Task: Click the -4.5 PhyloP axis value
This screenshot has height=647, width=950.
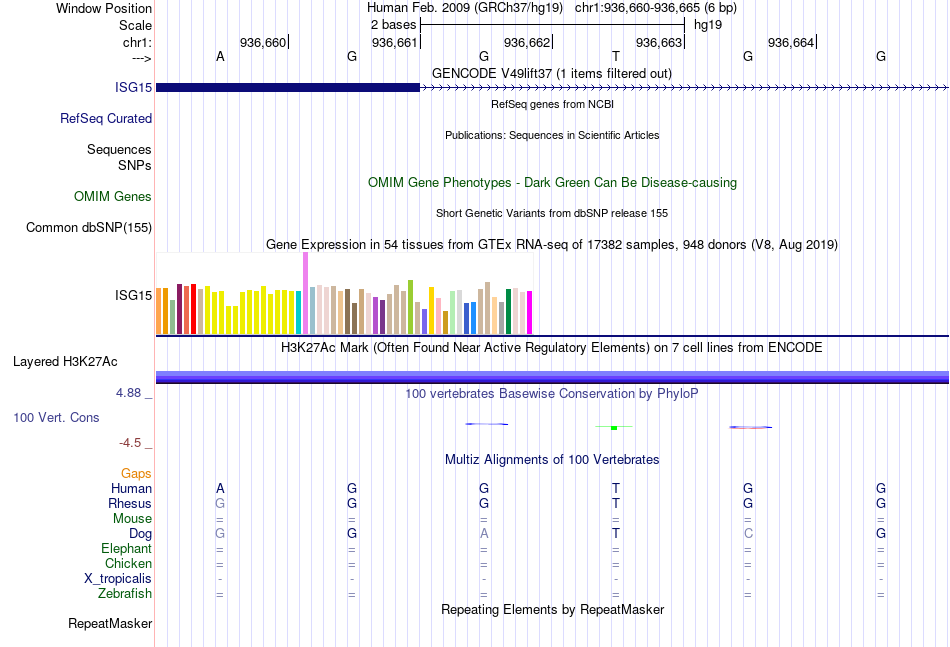Action: click(130, 443)
